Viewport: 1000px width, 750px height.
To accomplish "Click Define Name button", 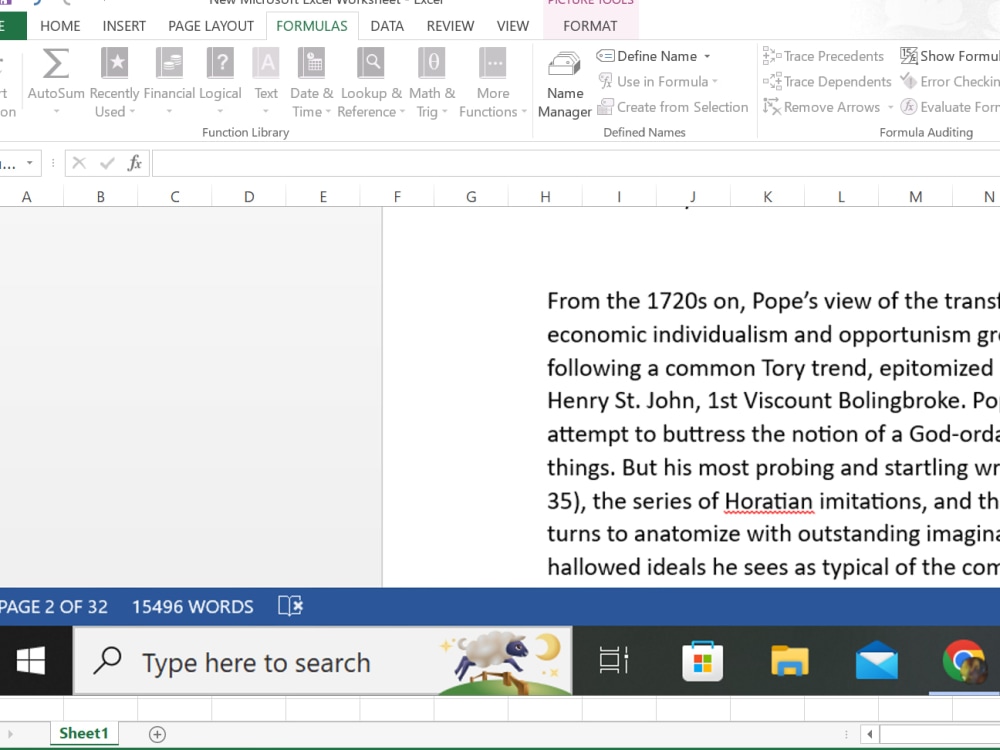I will tap(647, 56).
